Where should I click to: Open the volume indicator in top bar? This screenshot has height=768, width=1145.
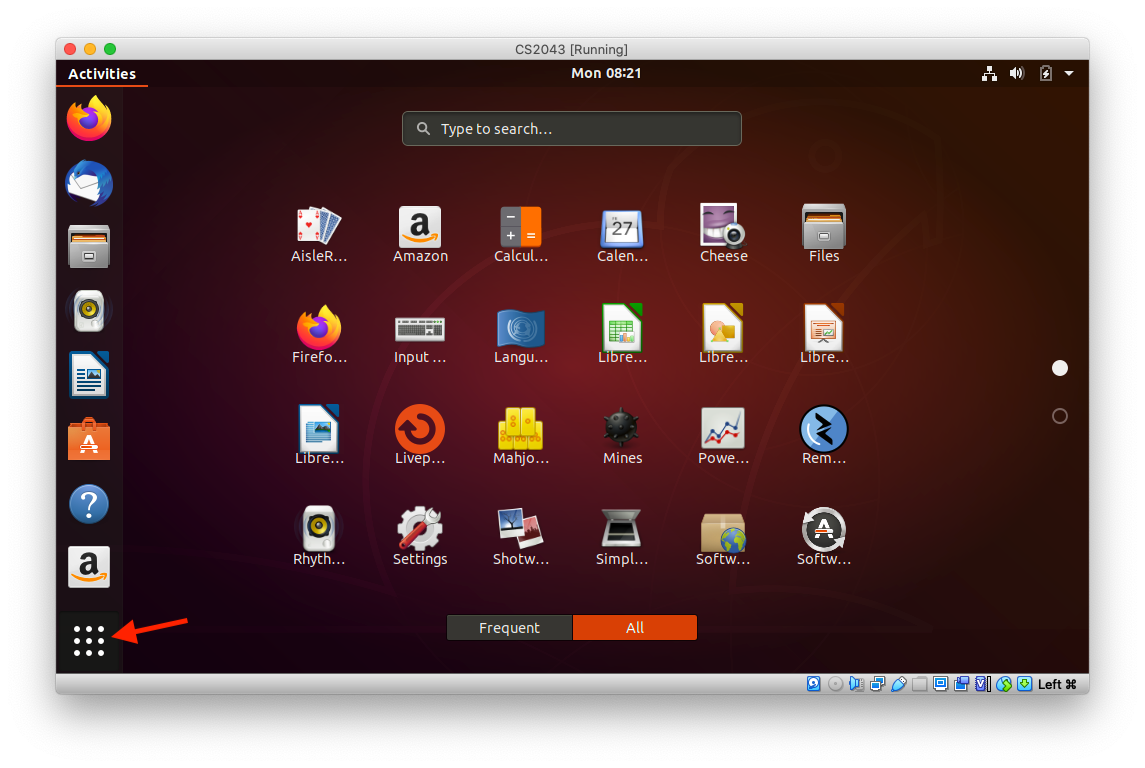[1017, 73]
